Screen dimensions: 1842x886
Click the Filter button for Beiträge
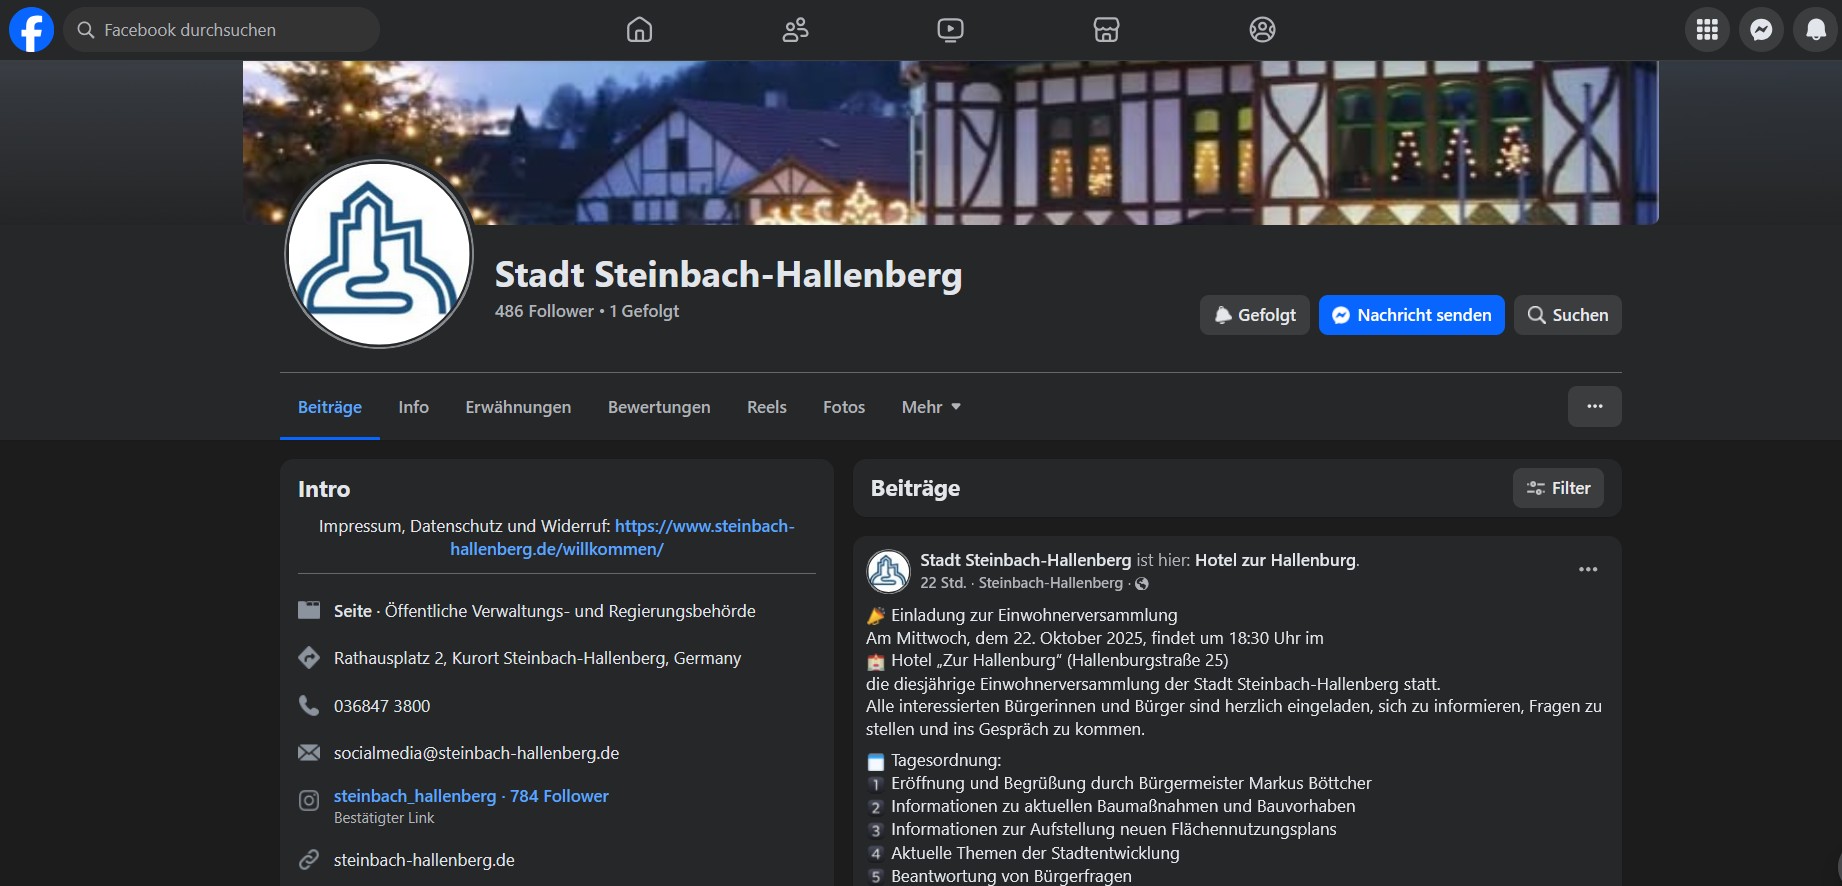click(x=1557, y=488)
